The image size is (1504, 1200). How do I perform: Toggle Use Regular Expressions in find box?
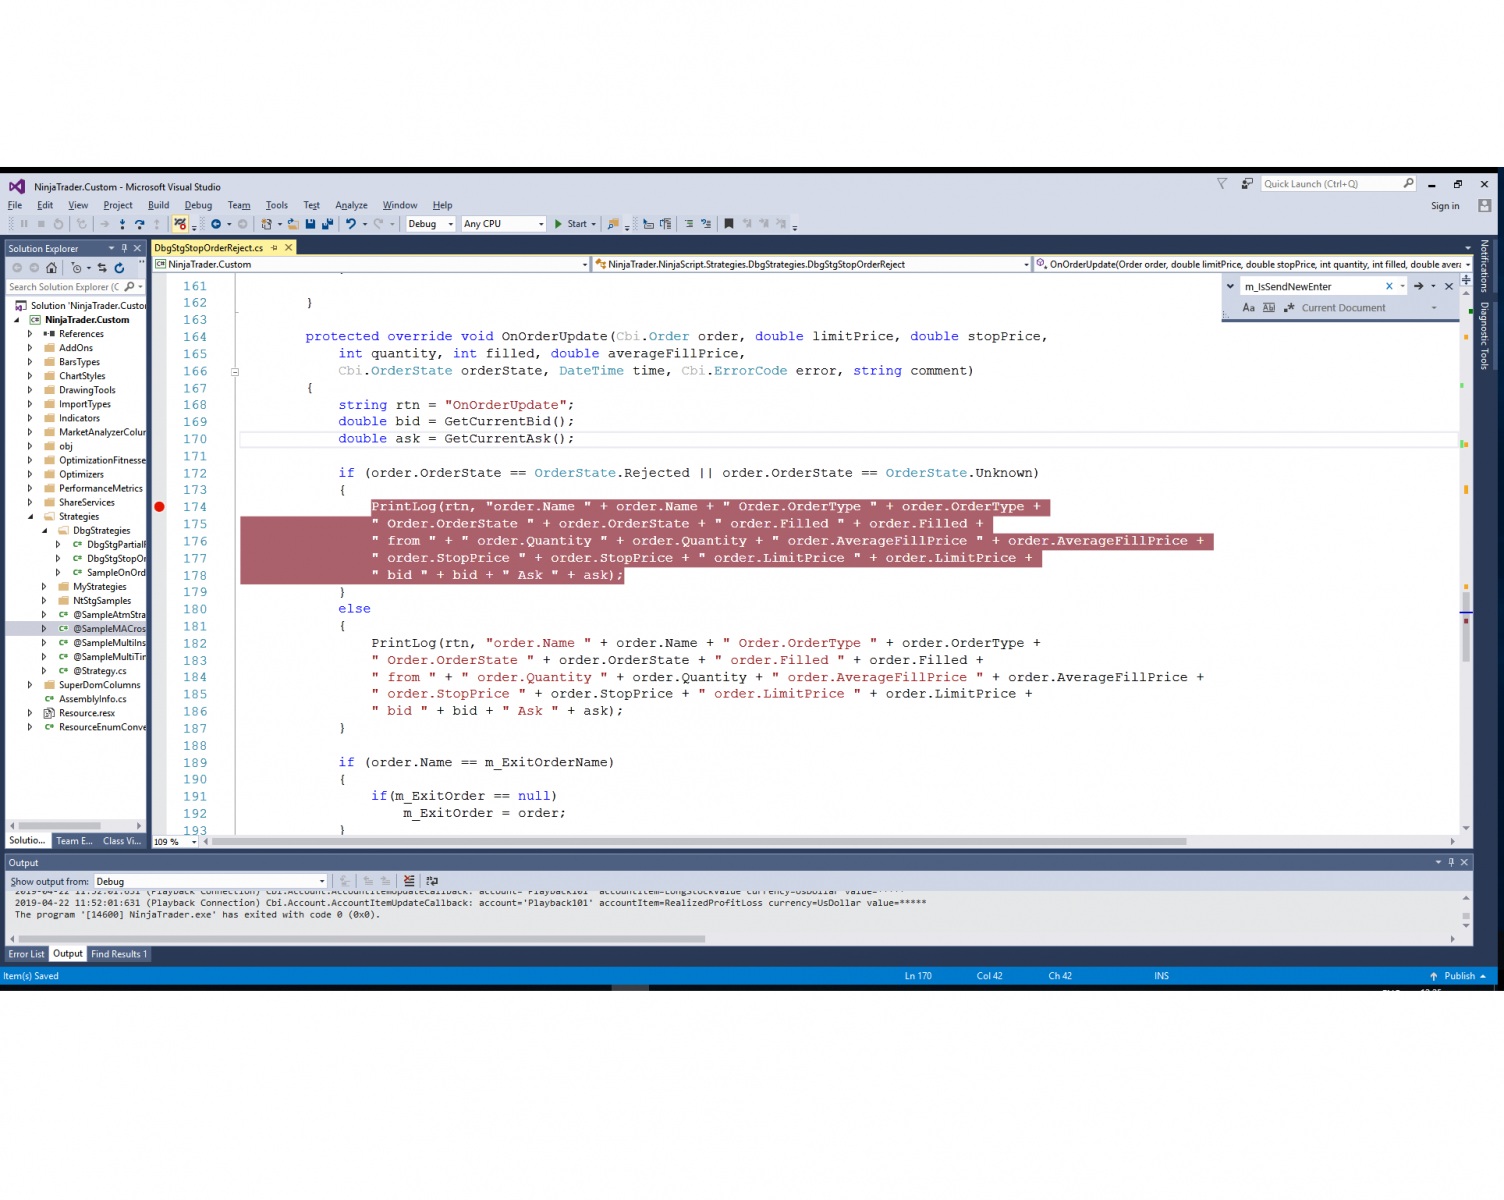coord(1289,308)
